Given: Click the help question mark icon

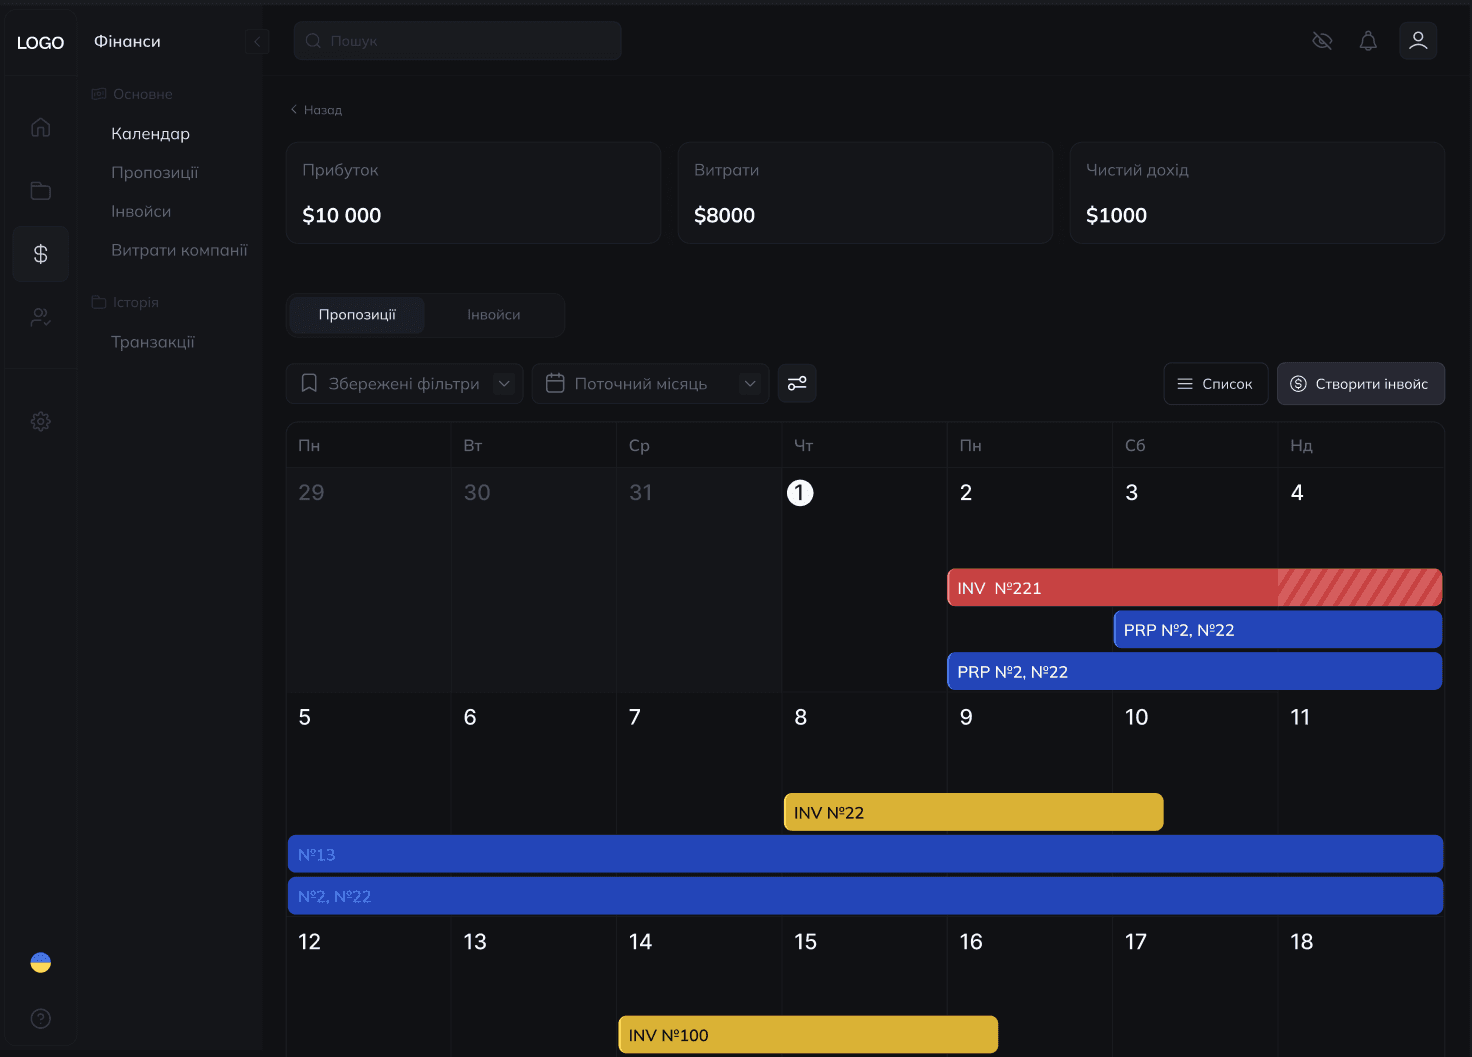Looking at the screenshot, I should coord(40,1019).
